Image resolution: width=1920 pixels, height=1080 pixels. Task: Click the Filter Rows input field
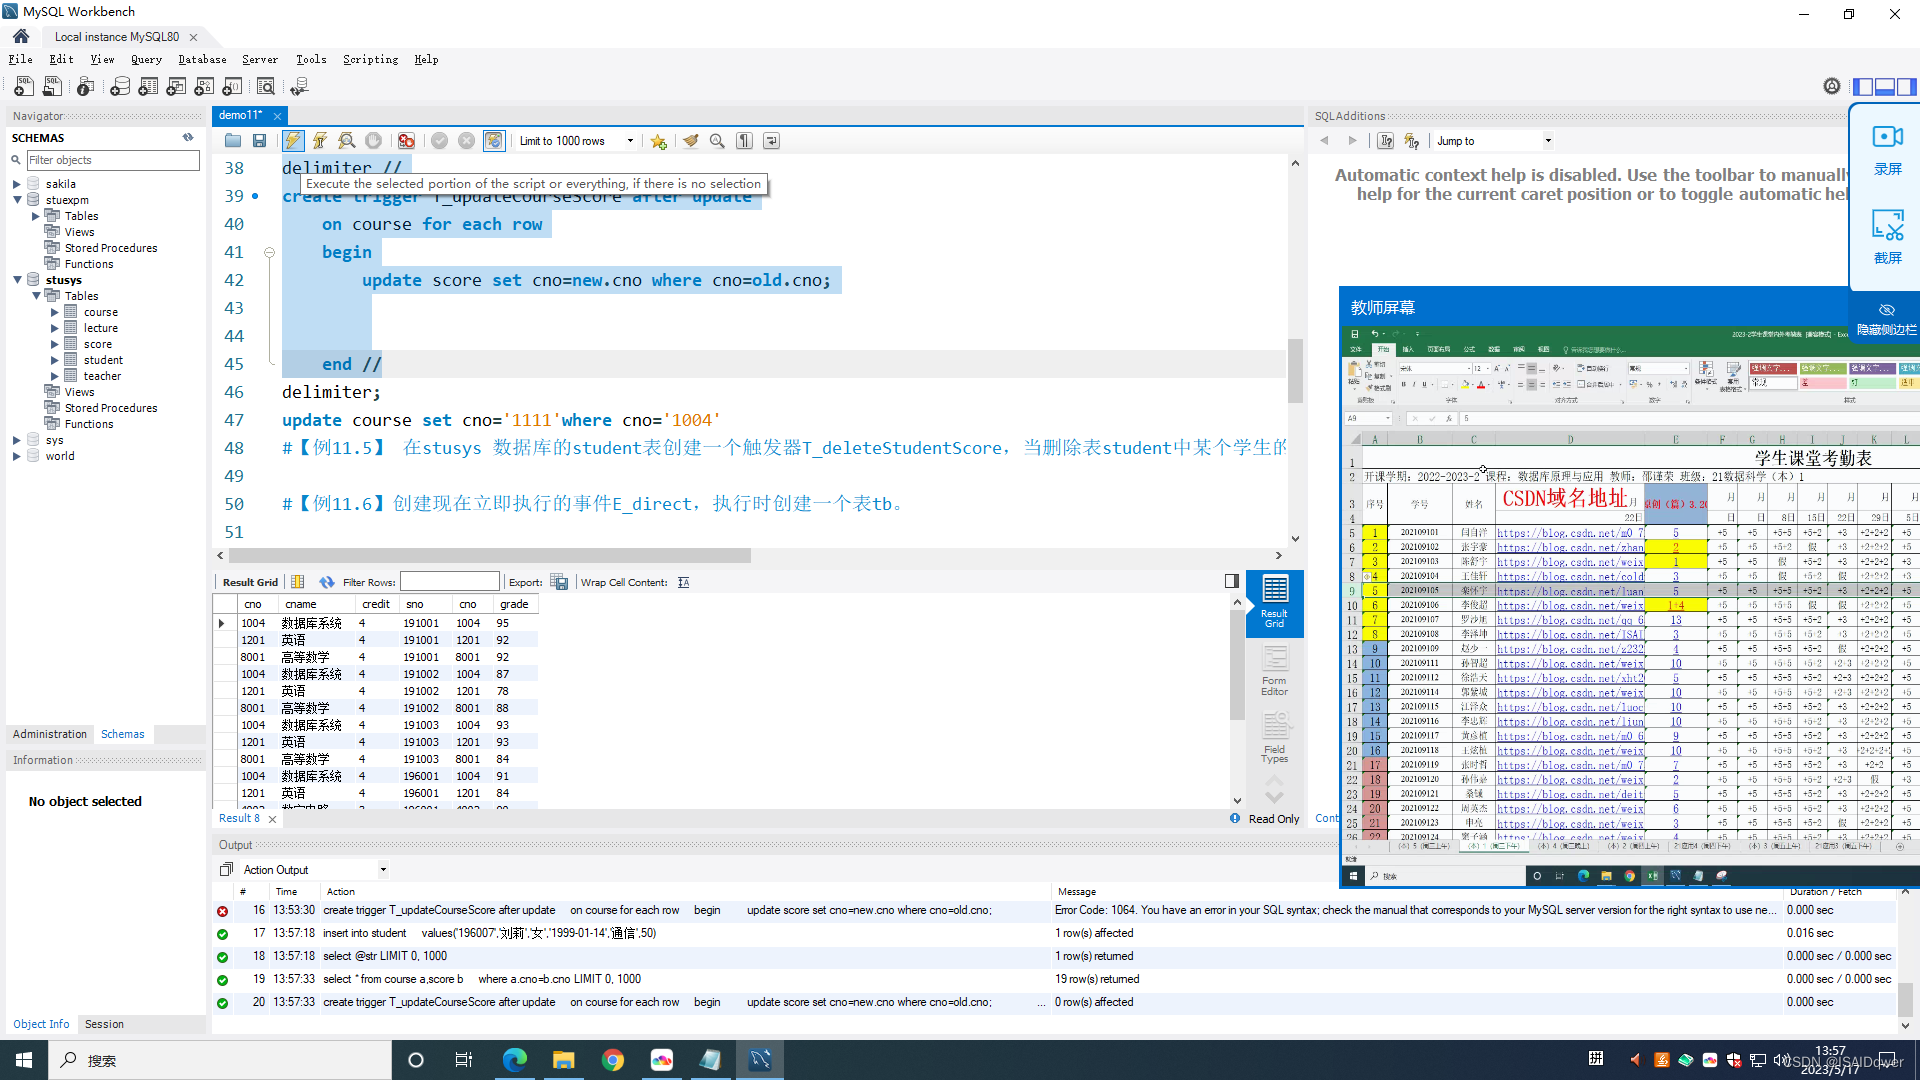449,582
